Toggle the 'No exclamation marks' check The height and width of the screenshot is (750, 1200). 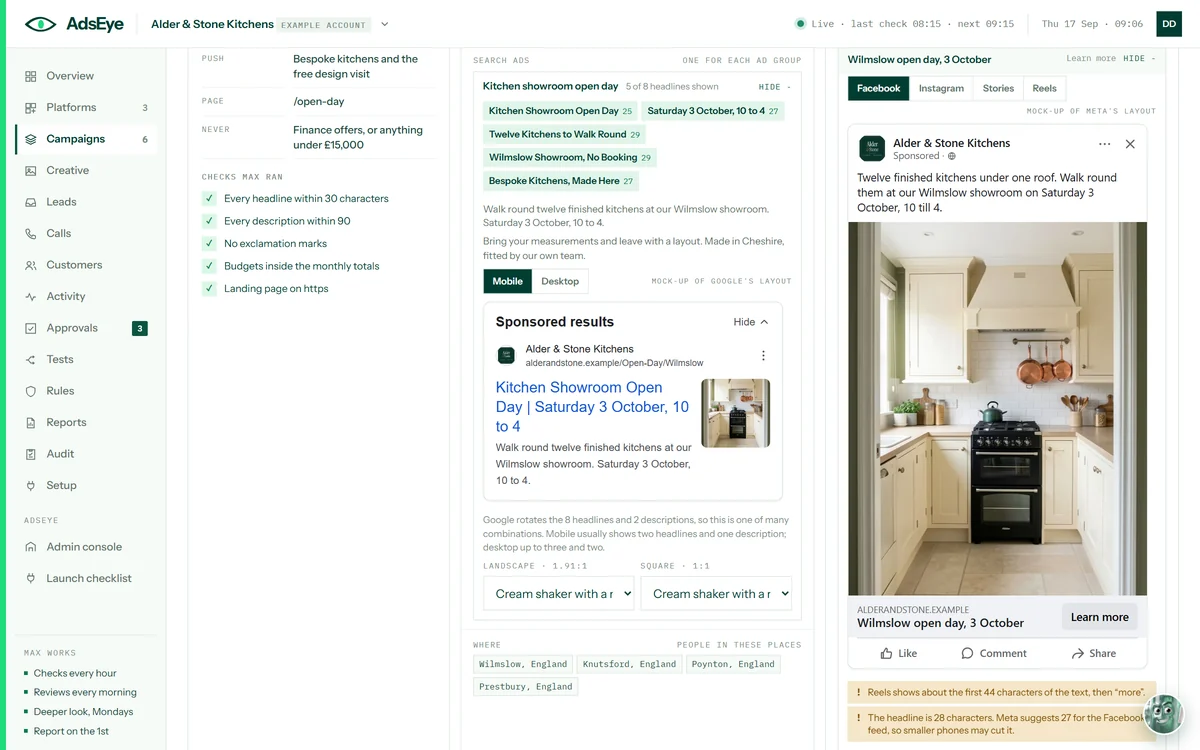(209, 243)
